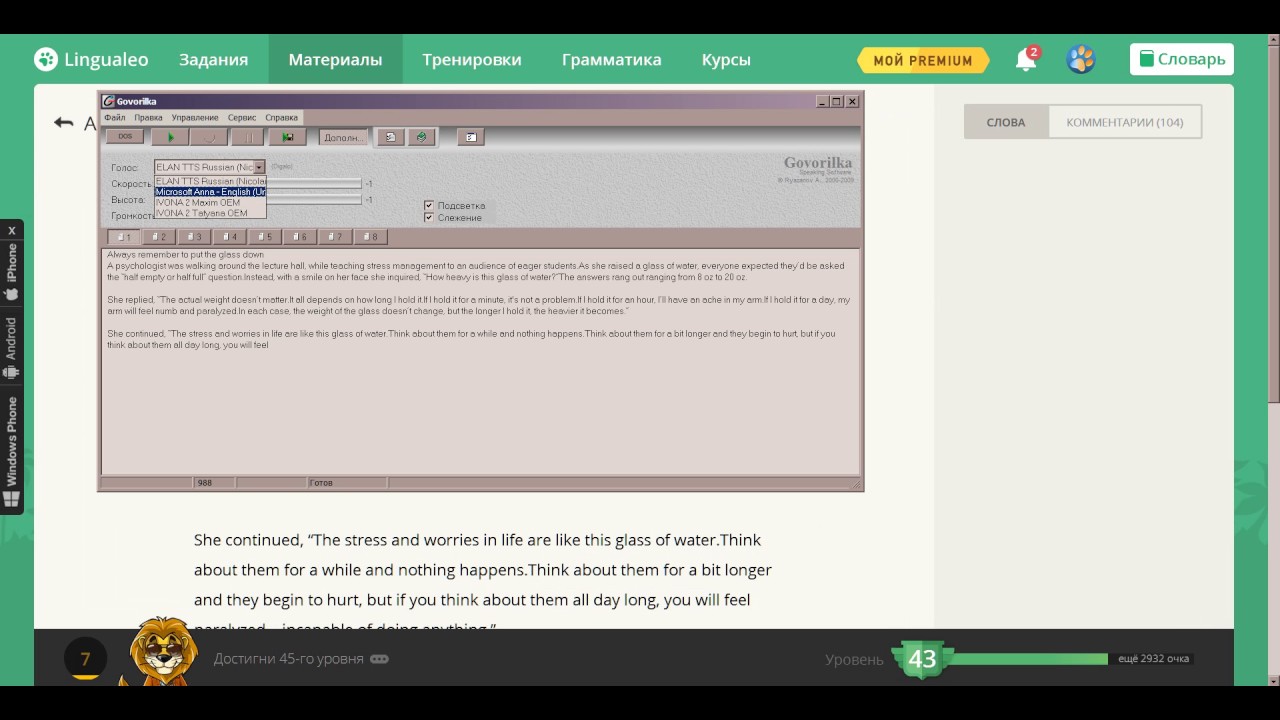Open the Справка menu
This screenshot has height=720, width=1280.
282,117
